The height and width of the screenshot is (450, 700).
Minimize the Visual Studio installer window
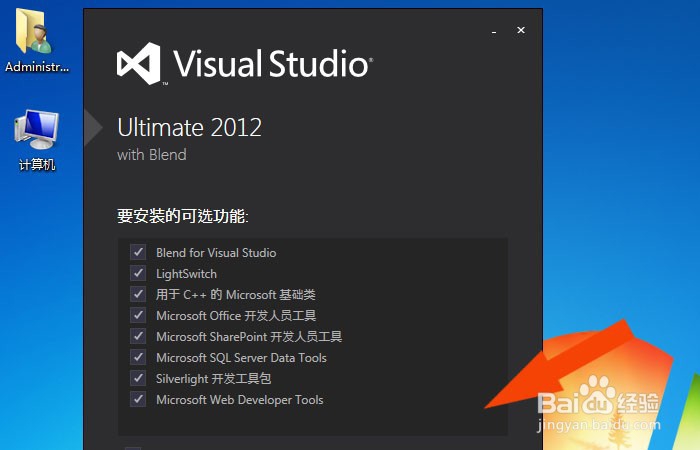click(494, 31)
